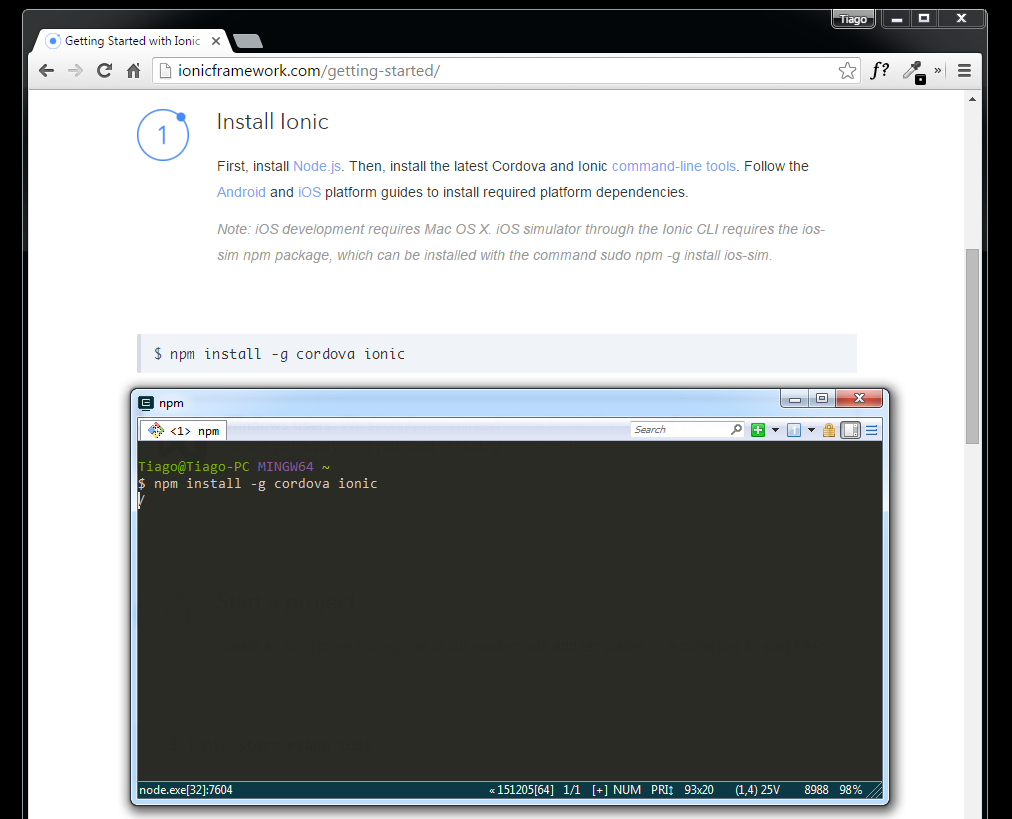Click node.exe[32]:7604 in the status bar
Viewport: 1012px width, 819px height.
pyautogui.click(x=186, y=790)
